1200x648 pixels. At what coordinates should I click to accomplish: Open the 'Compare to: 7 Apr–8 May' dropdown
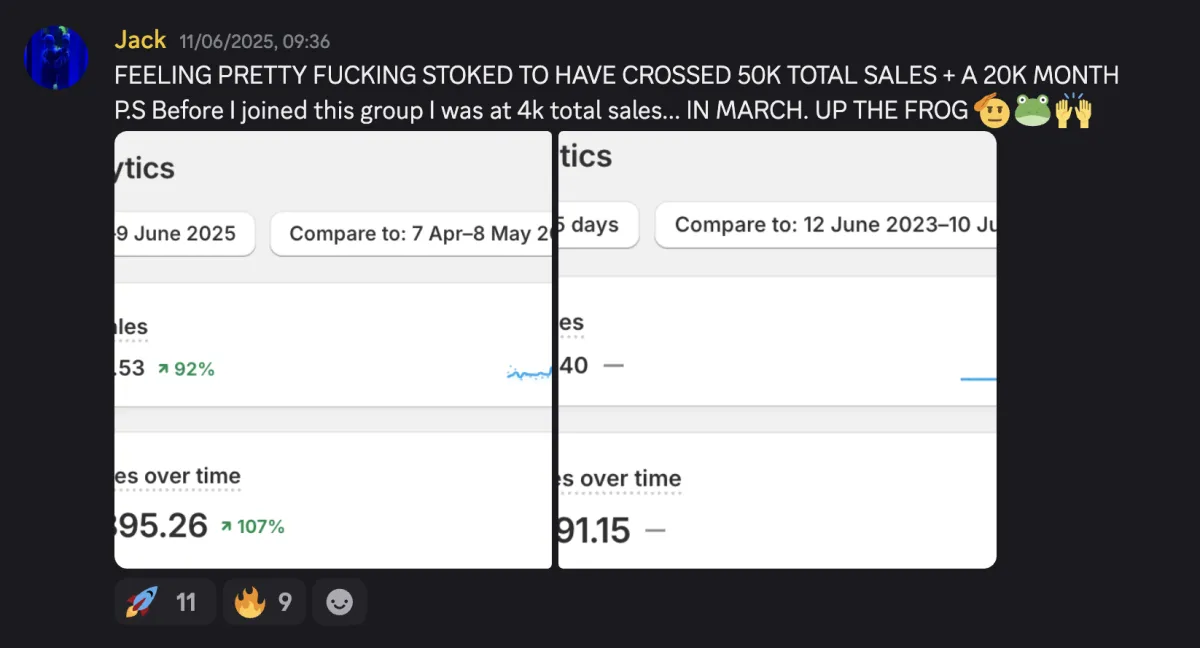[x=412, y=234]
